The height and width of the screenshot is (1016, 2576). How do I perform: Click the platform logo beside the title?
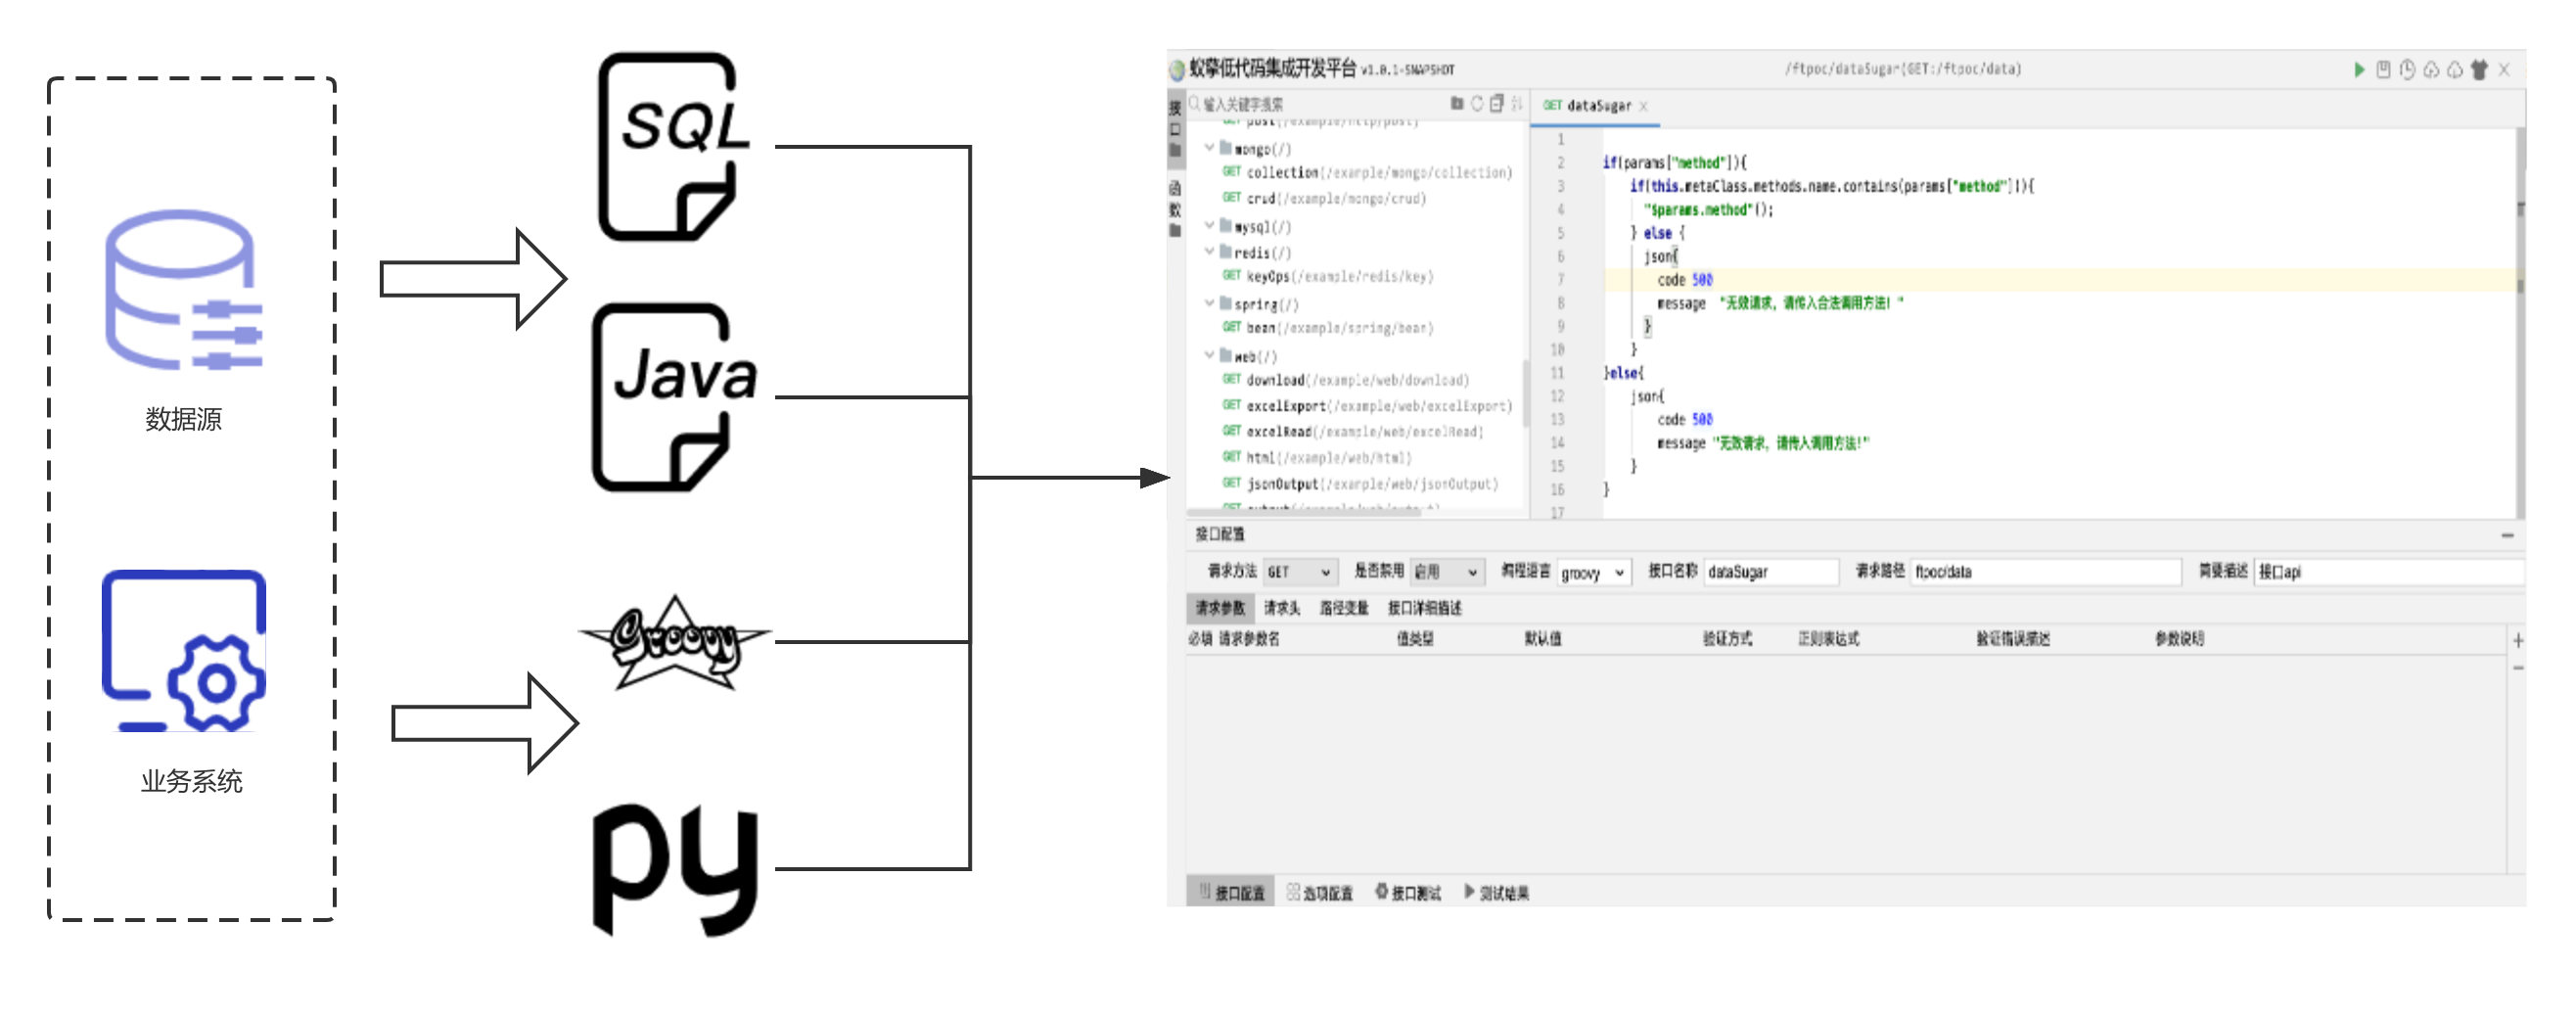point(1177,69)
